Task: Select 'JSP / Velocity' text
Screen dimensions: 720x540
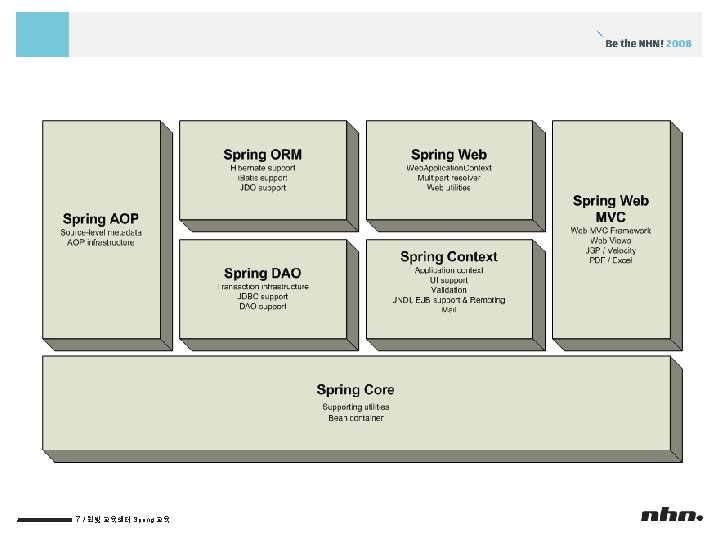Action: point(611,251)
